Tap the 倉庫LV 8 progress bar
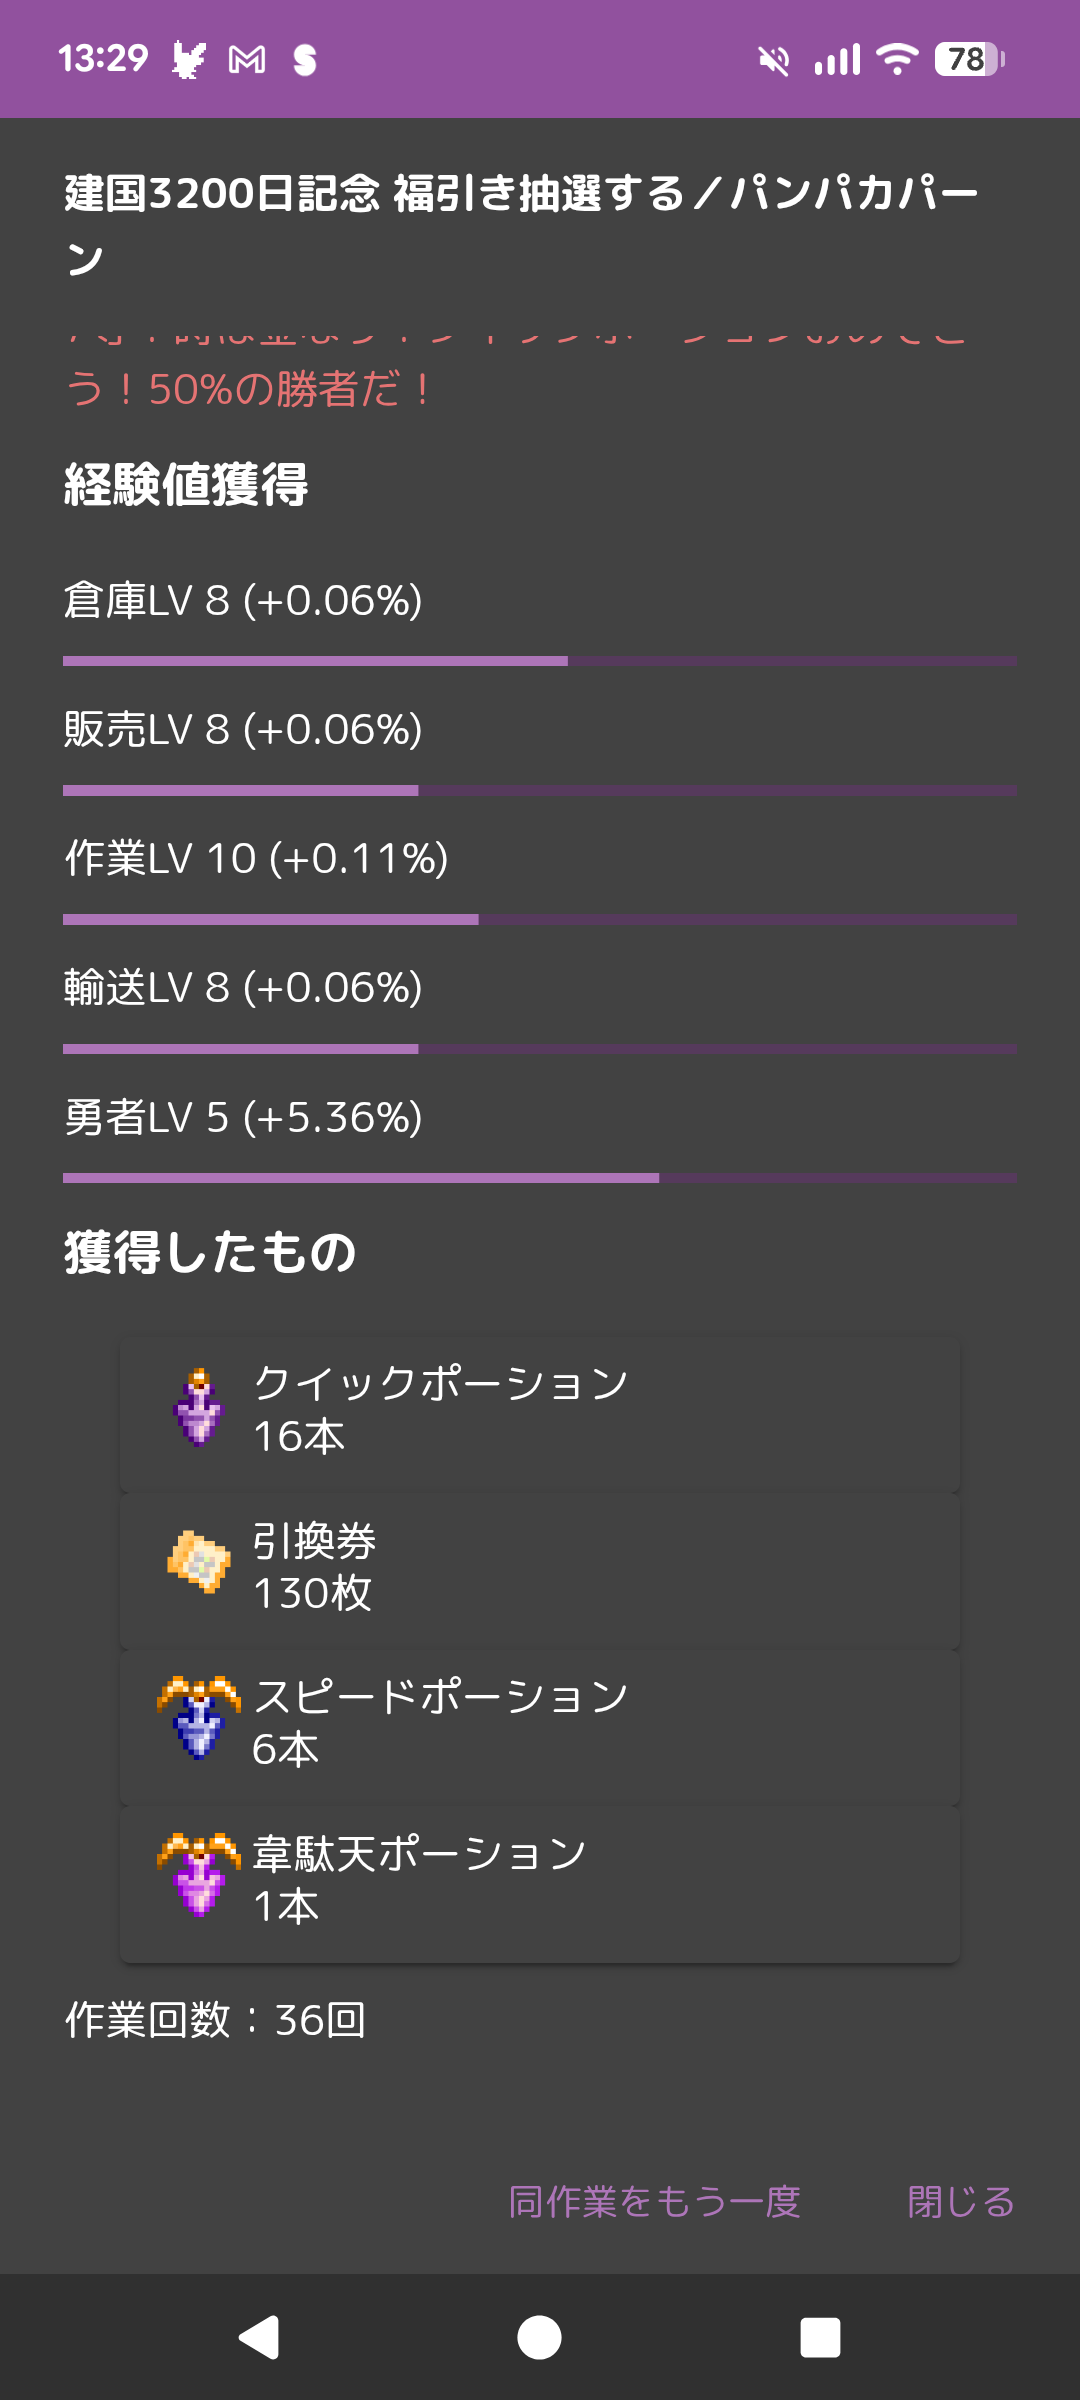 pyautogui.click(x=540, y=661)
